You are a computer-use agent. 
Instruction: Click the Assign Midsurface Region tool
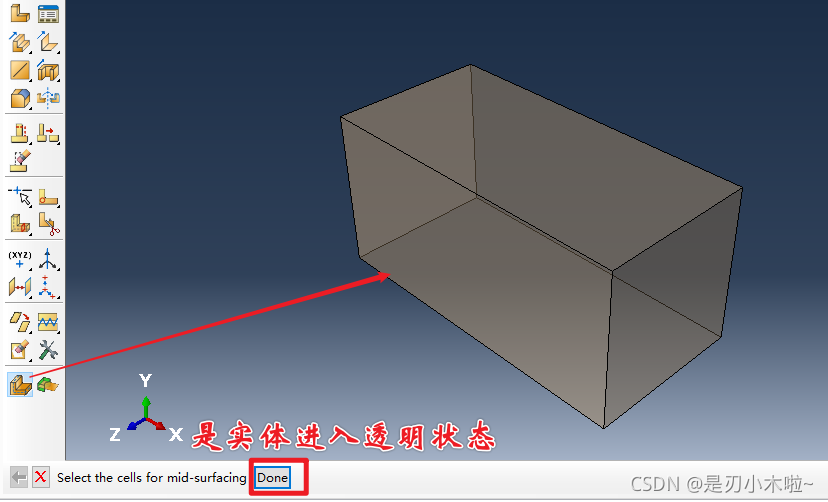click(20, 384)
